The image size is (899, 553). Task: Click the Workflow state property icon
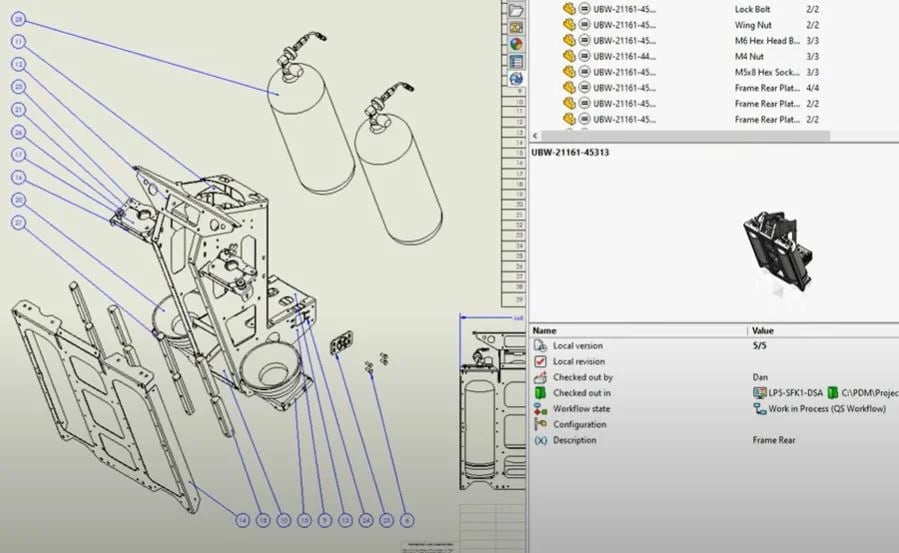(x=540, y=409)
